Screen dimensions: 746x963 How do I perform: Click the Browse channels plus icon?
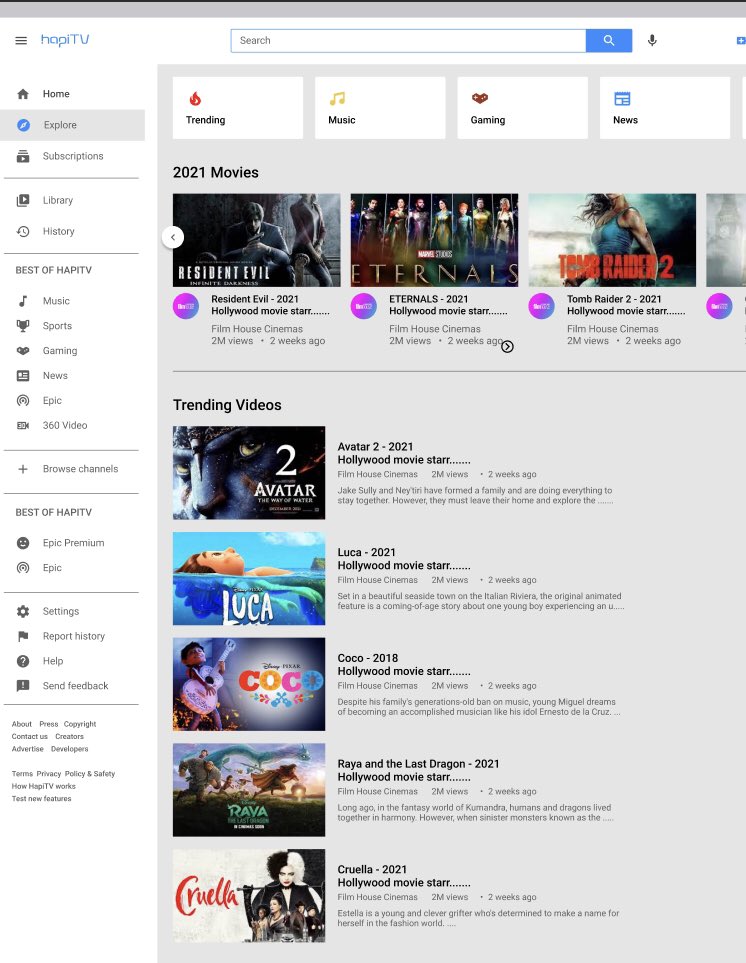click(x=23, y=469)
